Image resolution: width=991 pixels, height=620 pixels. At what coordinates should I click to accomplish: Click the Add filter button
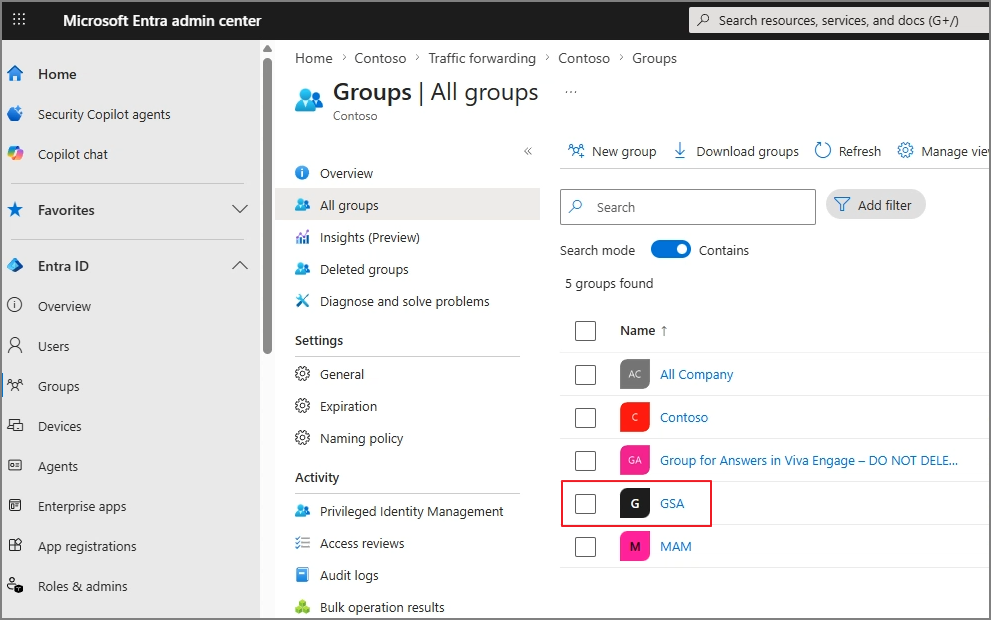pos(875,205)
